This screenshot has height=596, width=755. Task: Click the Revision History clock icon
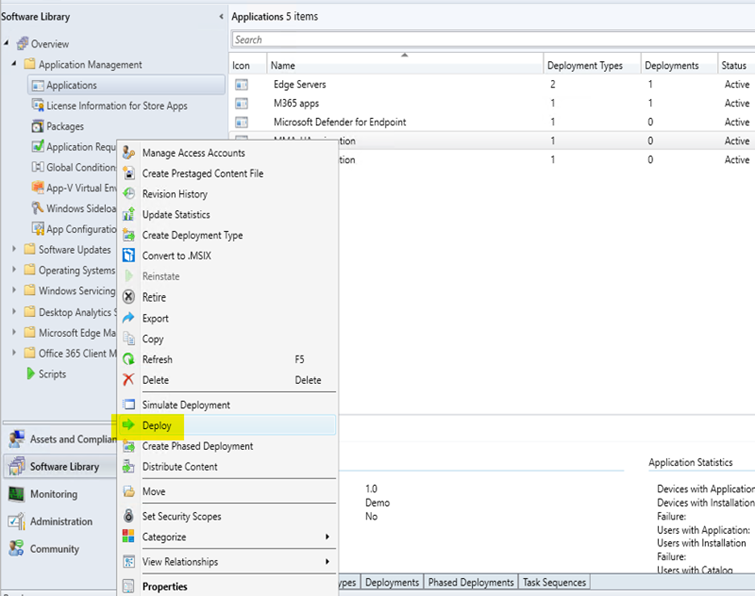click(x=128, y=194)
